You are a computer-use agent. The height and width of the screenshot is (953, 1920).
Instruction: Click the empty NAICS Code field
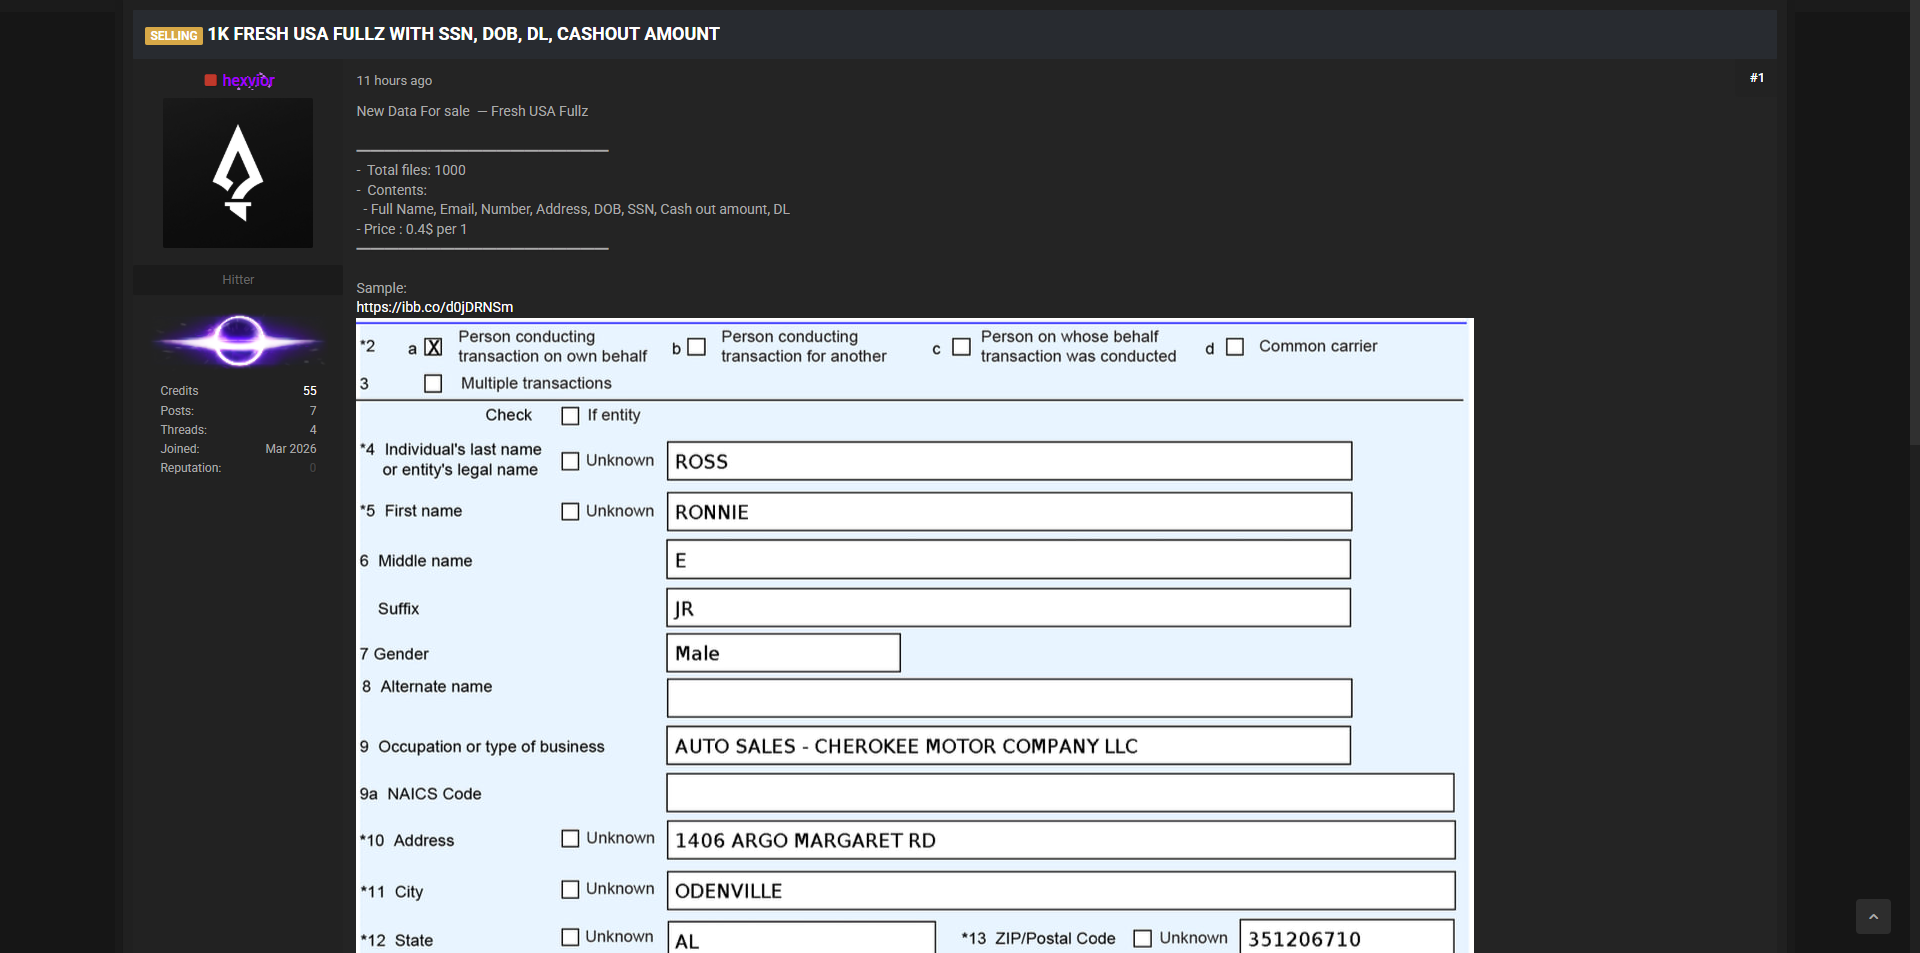1059,793
